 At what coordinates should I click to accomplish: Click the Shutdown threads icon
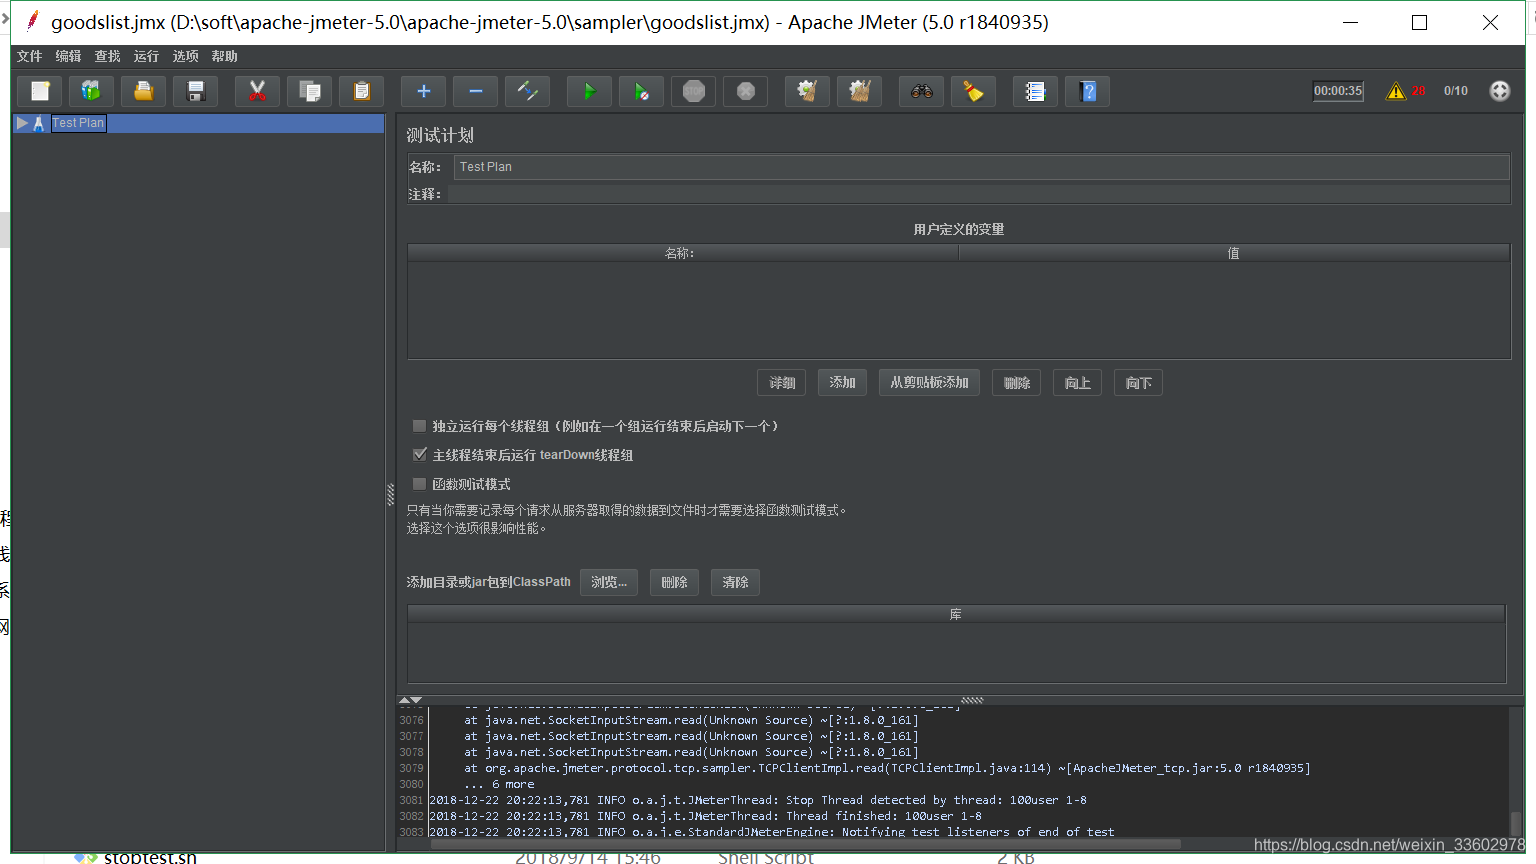pos(745,91)
